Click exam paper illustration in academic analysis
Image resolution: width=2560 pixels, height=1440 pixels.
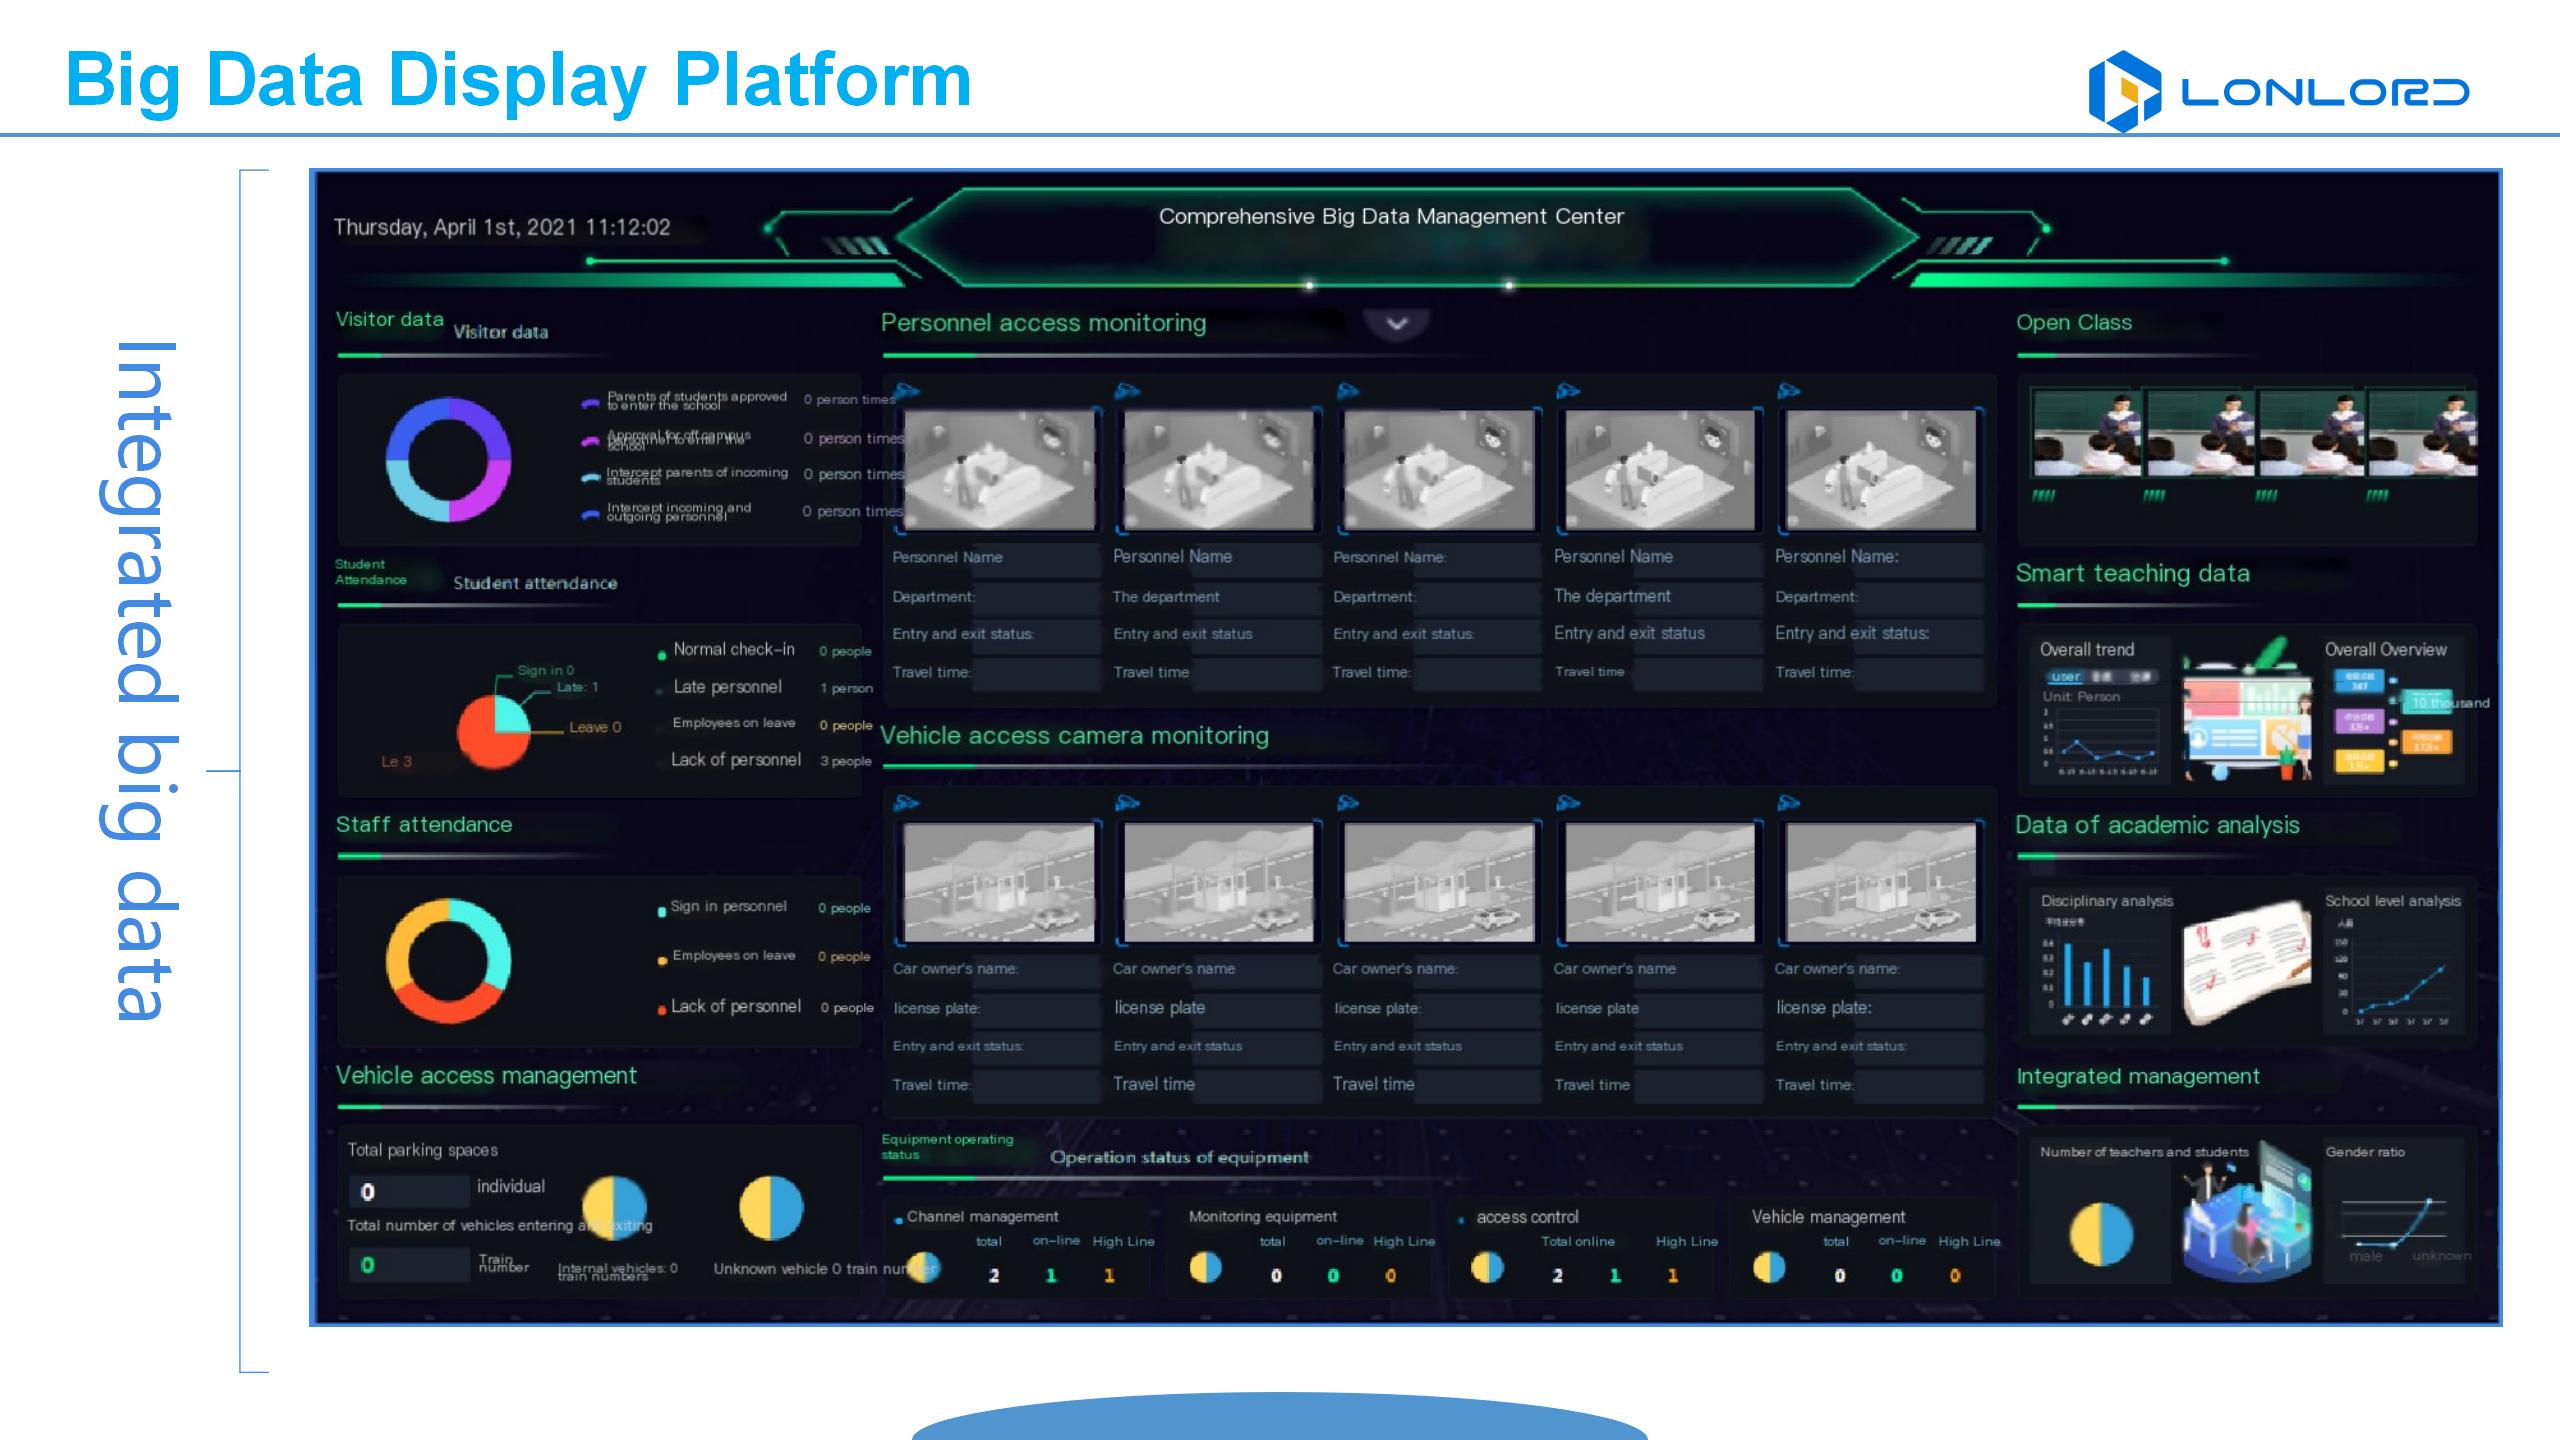(2245, 962)
